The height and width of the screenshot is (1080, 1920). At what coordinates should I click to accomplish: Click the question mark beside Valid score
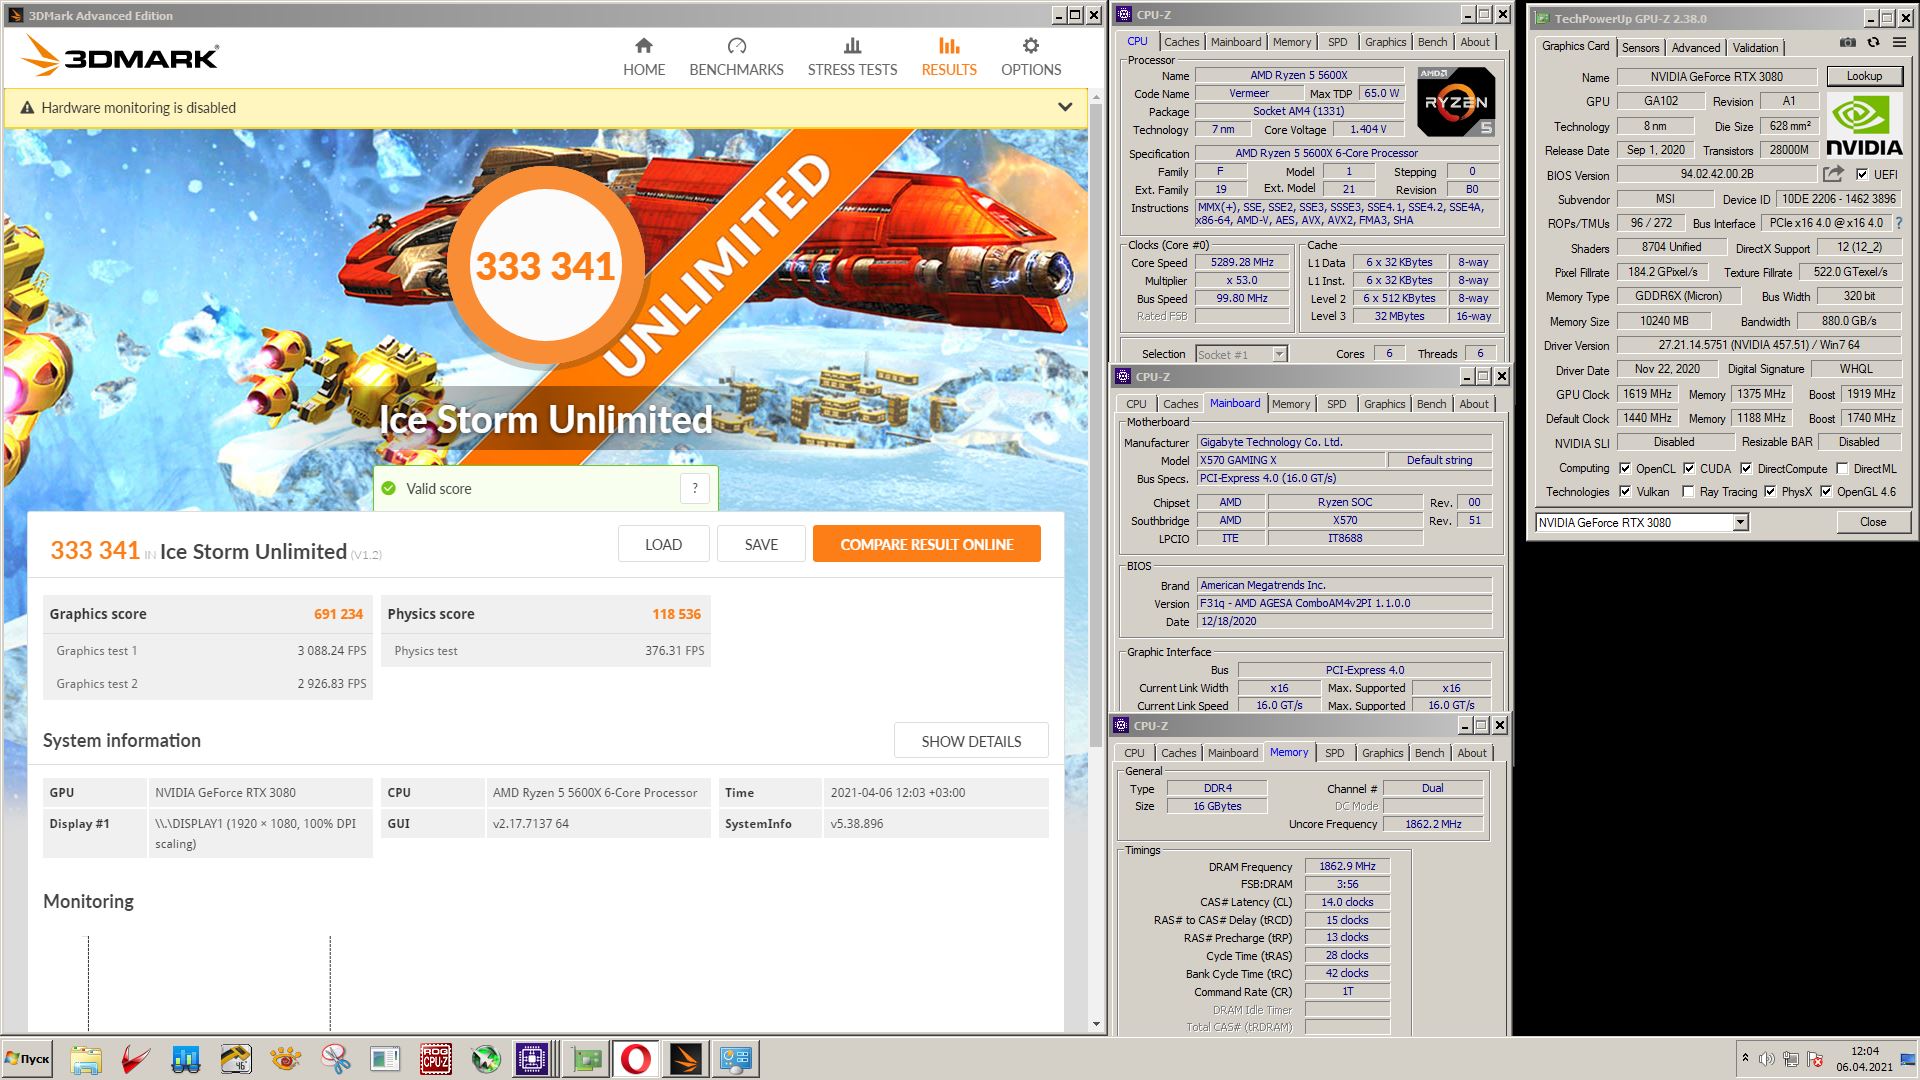point(695,488)
